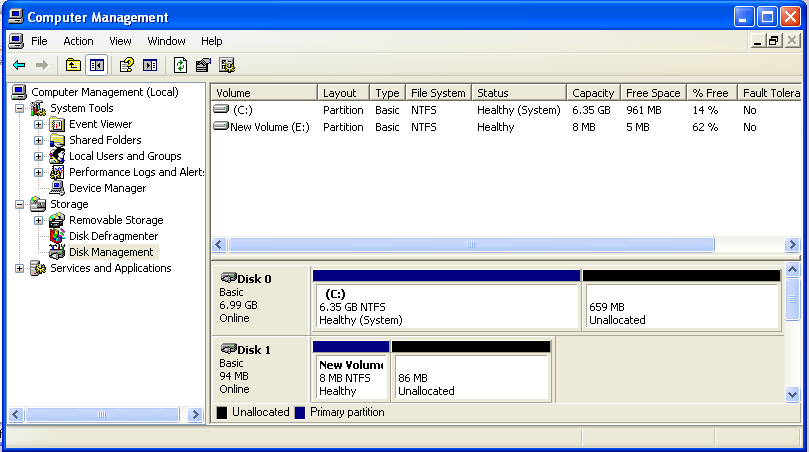Click the console tree scroll right arrow

click(196, 414)
